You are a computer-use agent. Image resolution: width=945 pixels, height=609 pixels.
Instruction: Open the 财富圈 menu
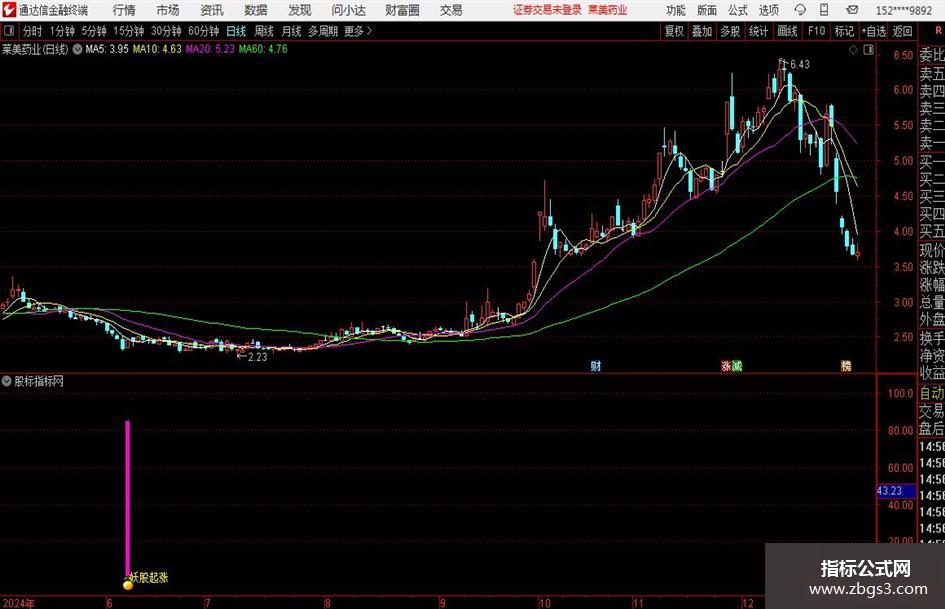click(402, 10)
